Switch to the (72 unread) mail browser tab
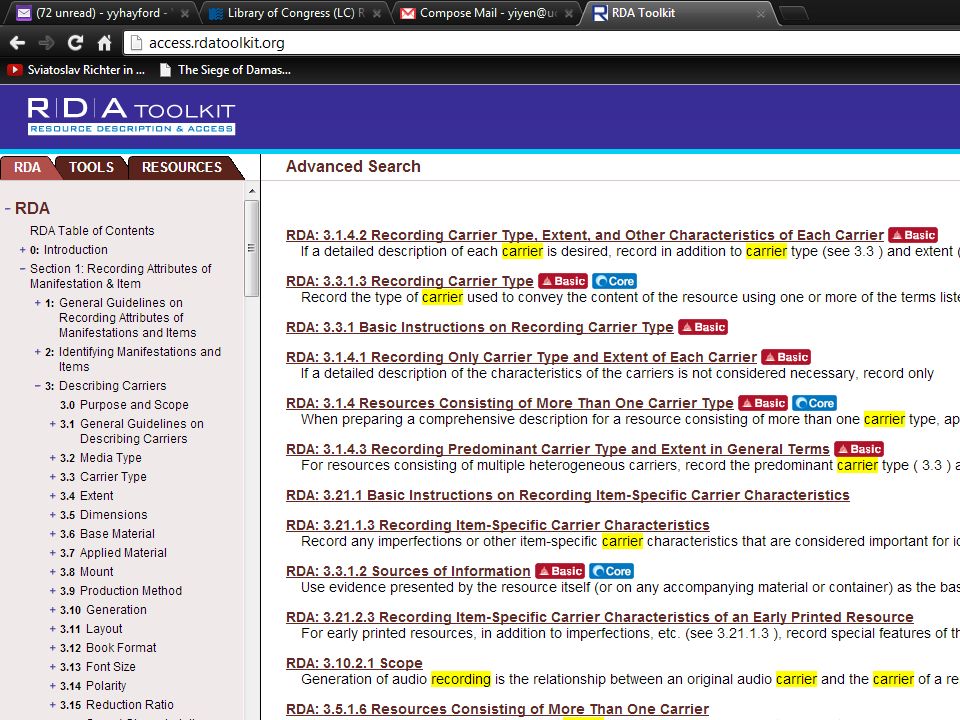960x720 pixels. pos(99,13)
